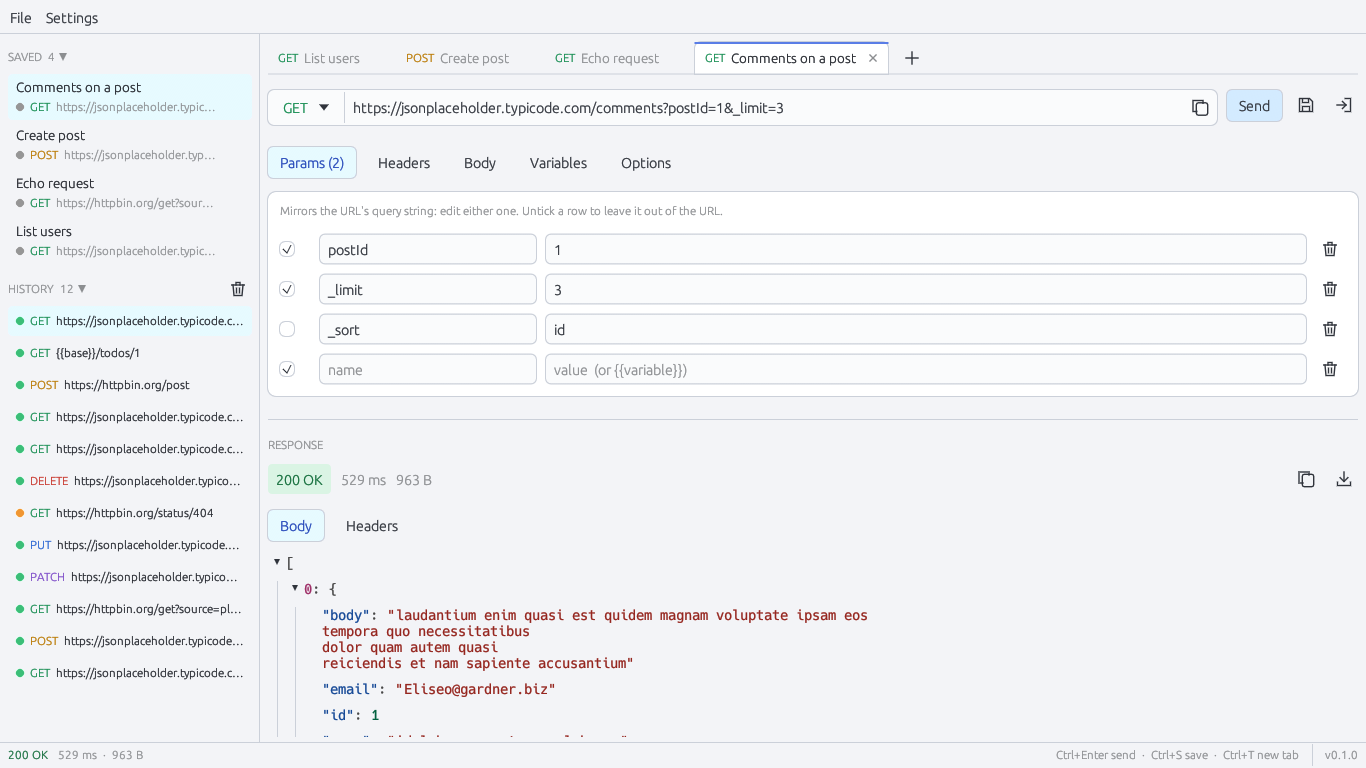
Task: Select history PATCH jsonplaceholder entry
Action: (x=130, y=577)
